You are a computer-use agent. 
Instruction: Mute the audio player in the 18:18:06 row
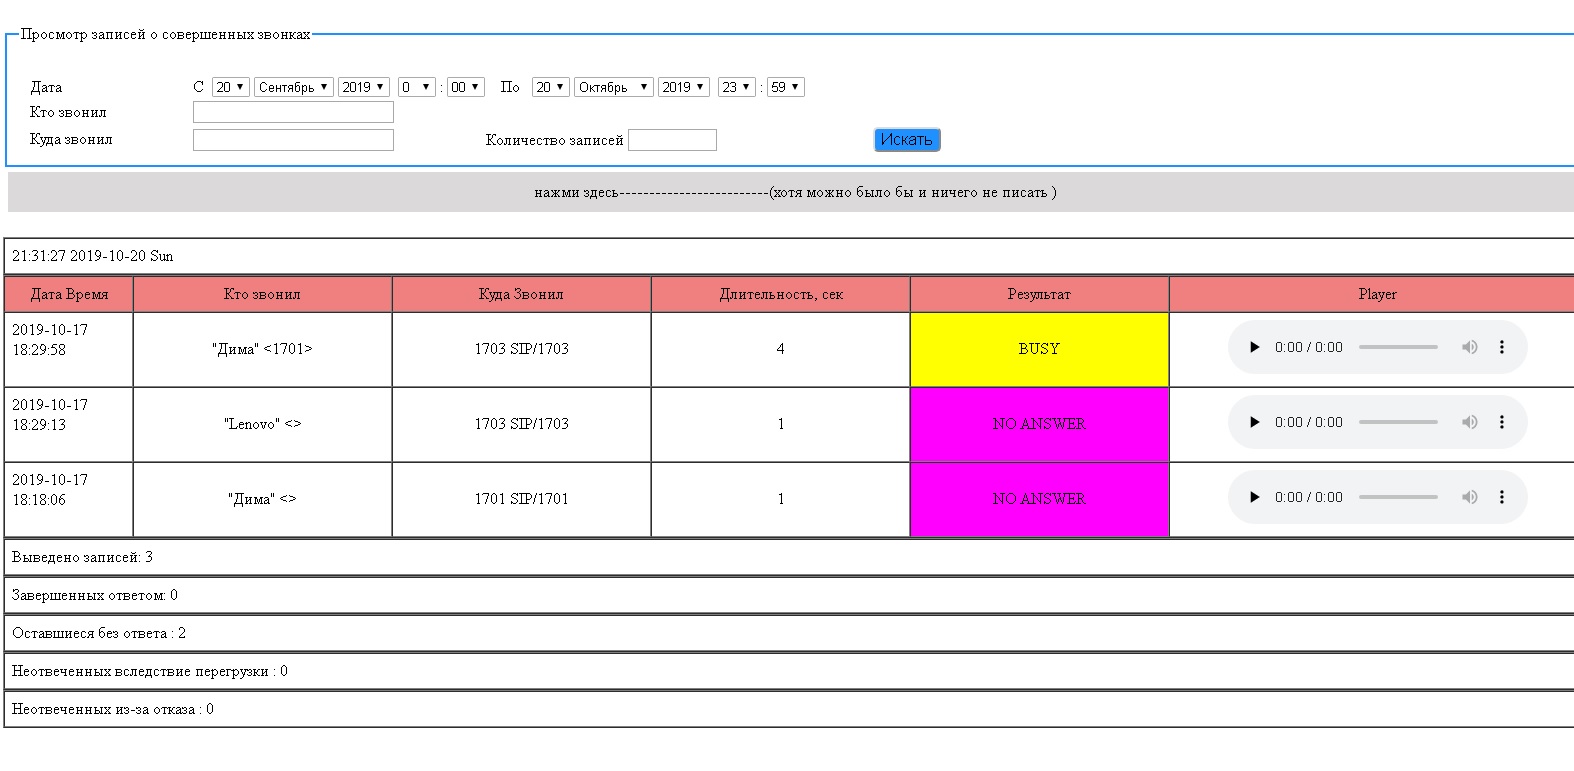[x=1469, y=498]
